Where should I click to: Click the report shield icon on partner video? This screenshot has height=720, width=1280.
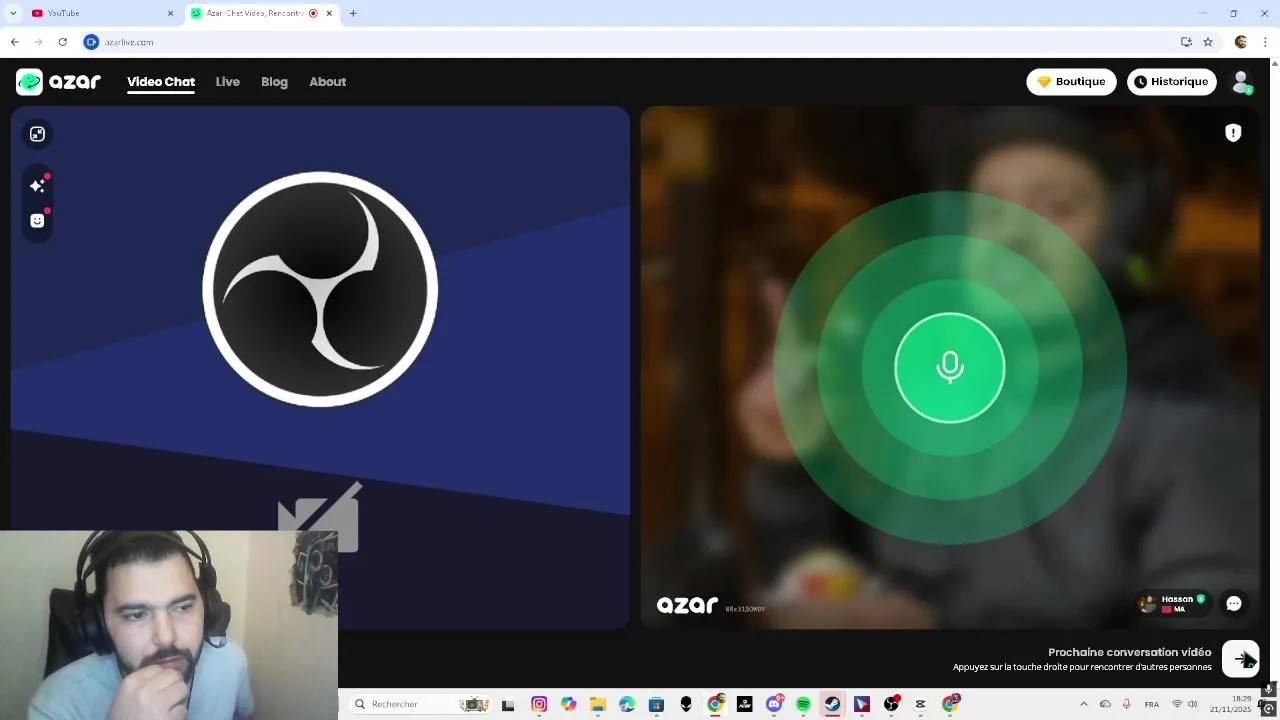pyautogui.click(x=1233, y=133)
